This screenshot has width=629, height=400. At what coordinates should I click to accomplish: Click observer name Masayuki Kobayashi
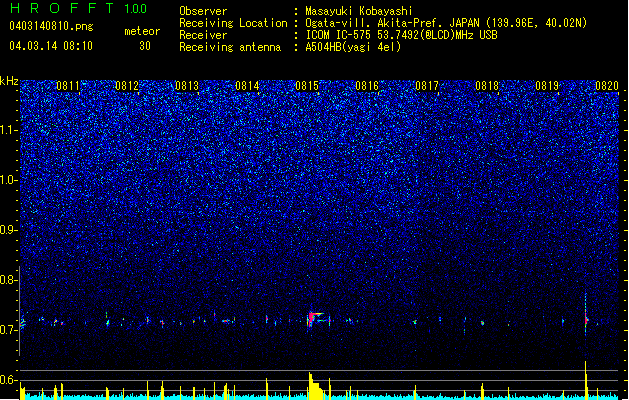tap(359, 11)
